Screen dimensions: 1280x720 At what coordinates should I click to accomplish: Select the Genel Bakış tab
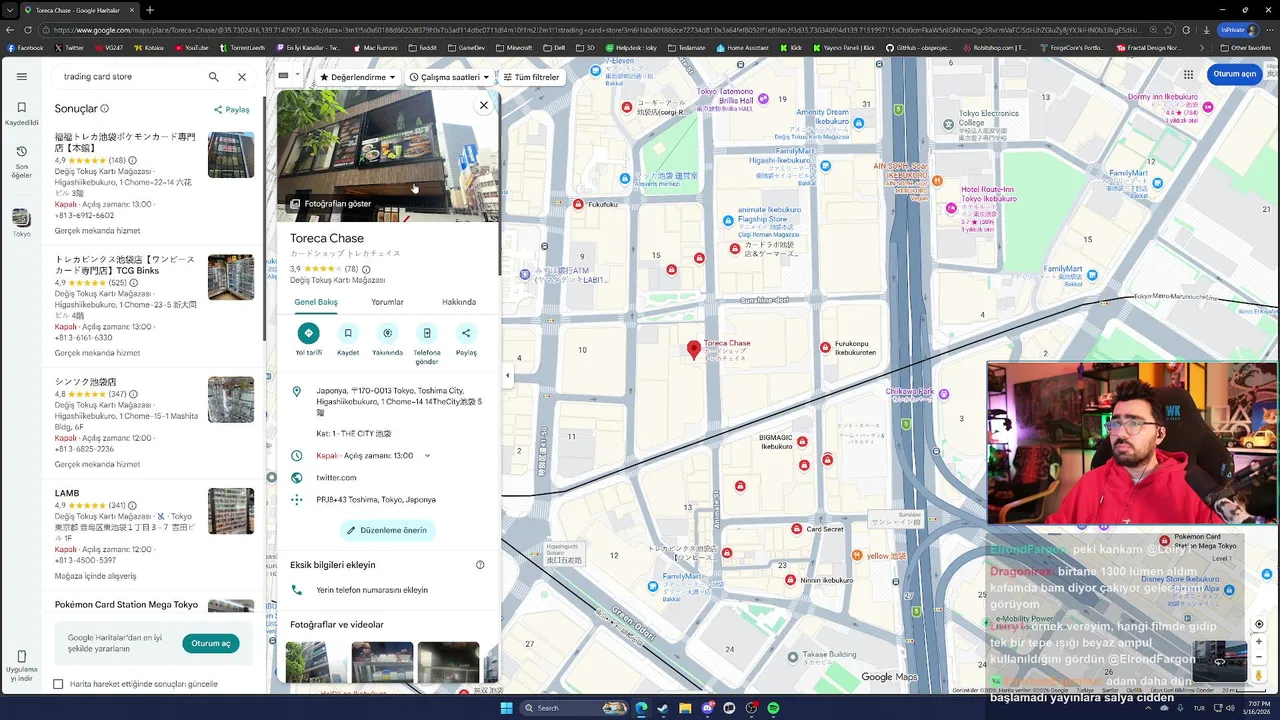click(316, 302)
